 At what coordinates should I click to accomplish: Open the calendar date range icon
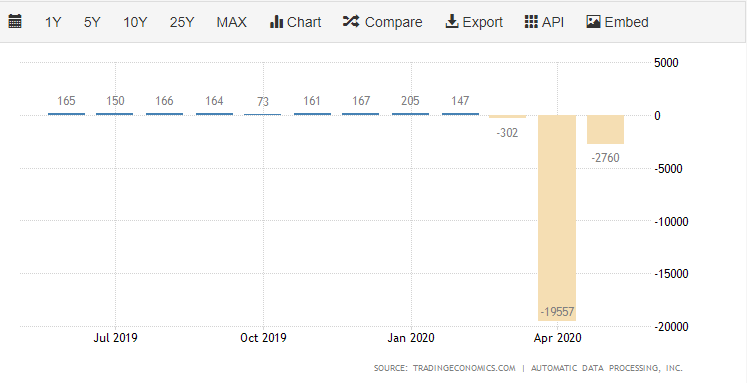pos(15,22)
